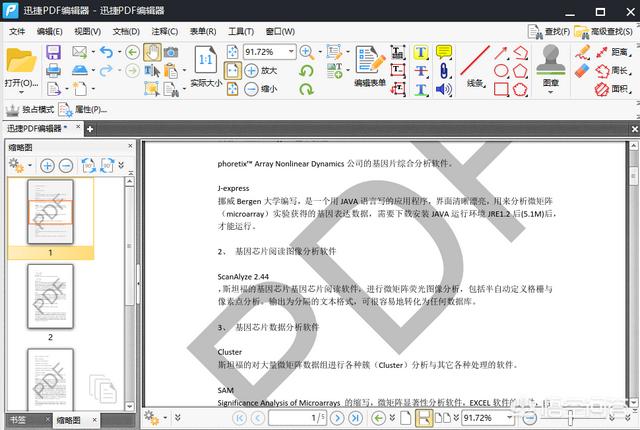Open the 注释(C) menu
The height and width of the screenshot is (430, 640).
click(x=164, y=31)
